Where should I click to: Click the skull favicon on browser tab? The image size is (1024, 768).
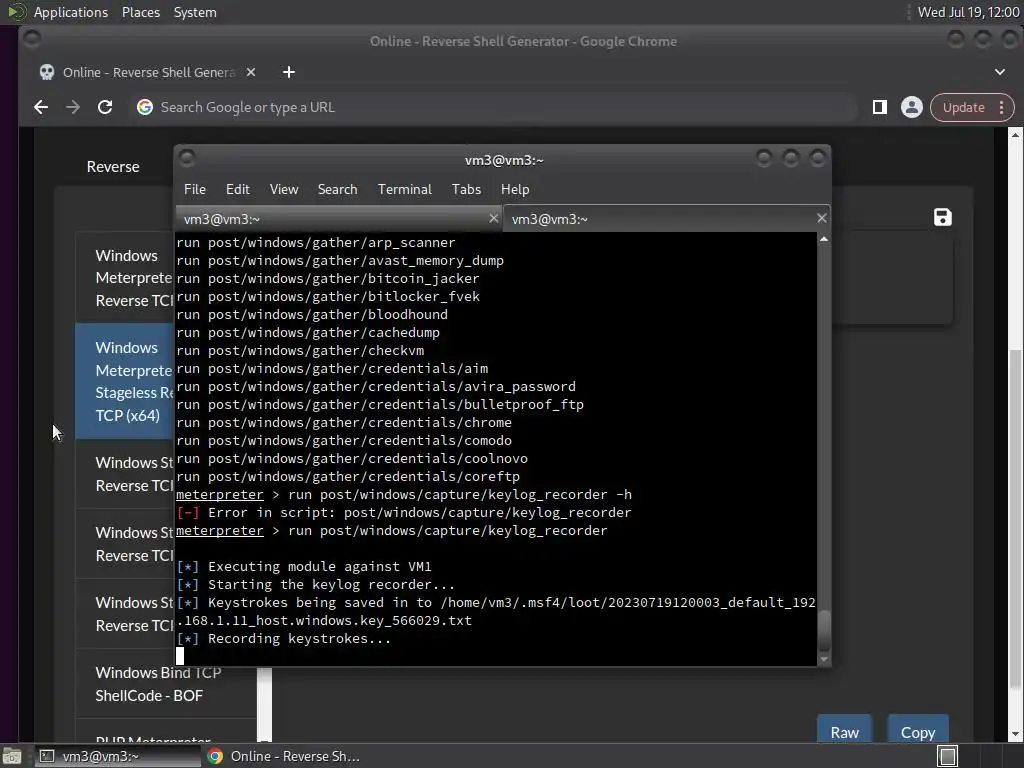[47, 72]
